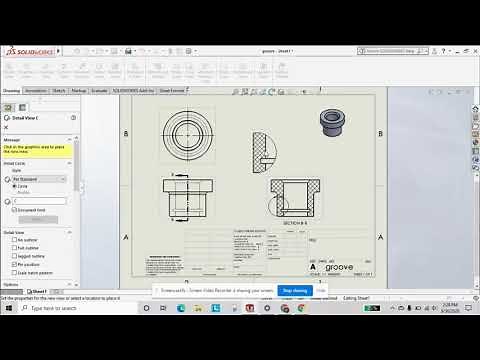Select the Circle radio button

[x=14, y=186]
